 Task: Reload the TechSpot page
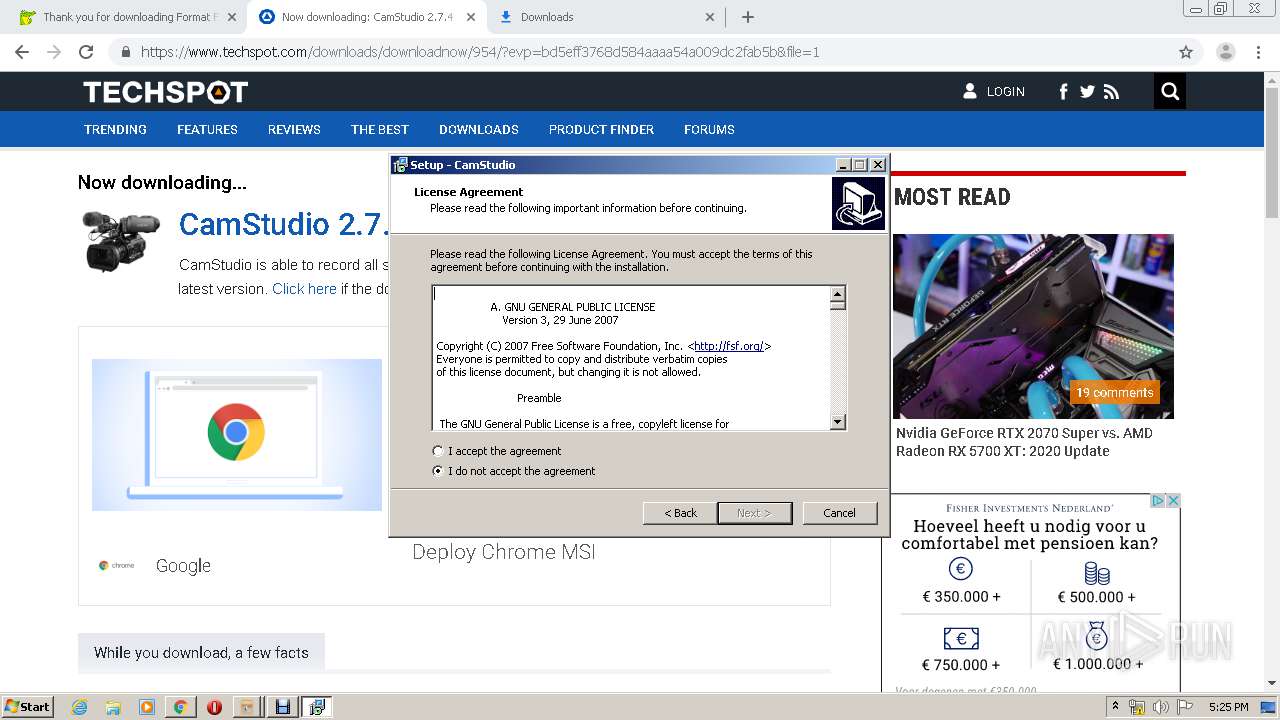tap(86, 52)
